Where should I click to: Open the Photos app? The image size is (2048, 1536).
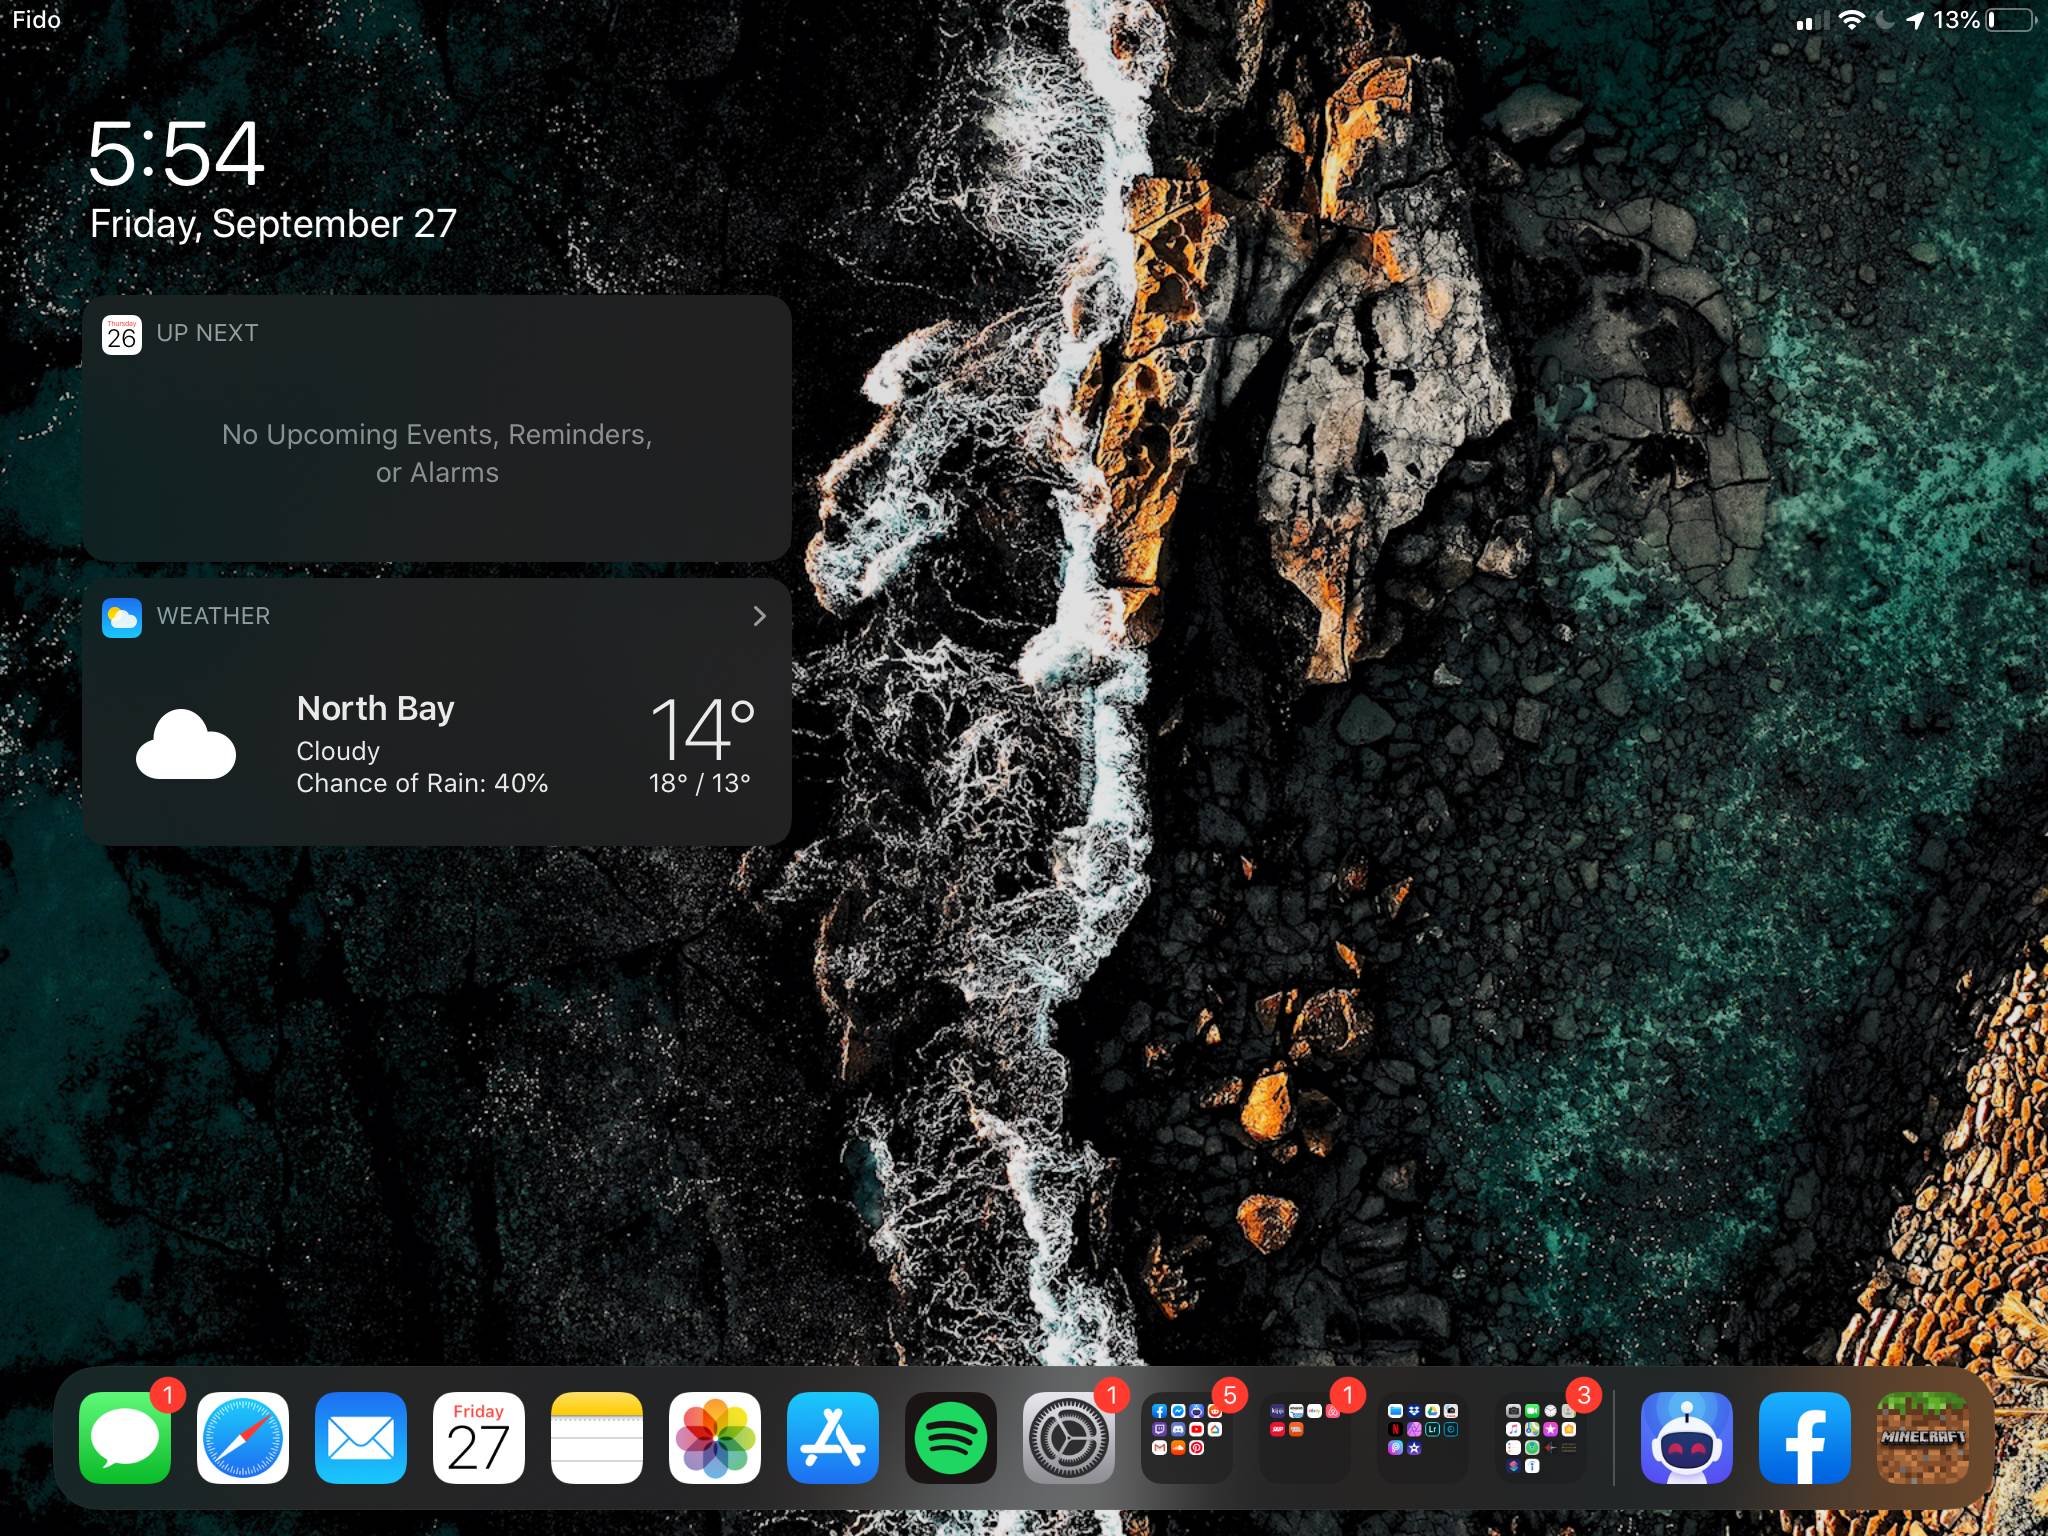tap(715, 1438)
